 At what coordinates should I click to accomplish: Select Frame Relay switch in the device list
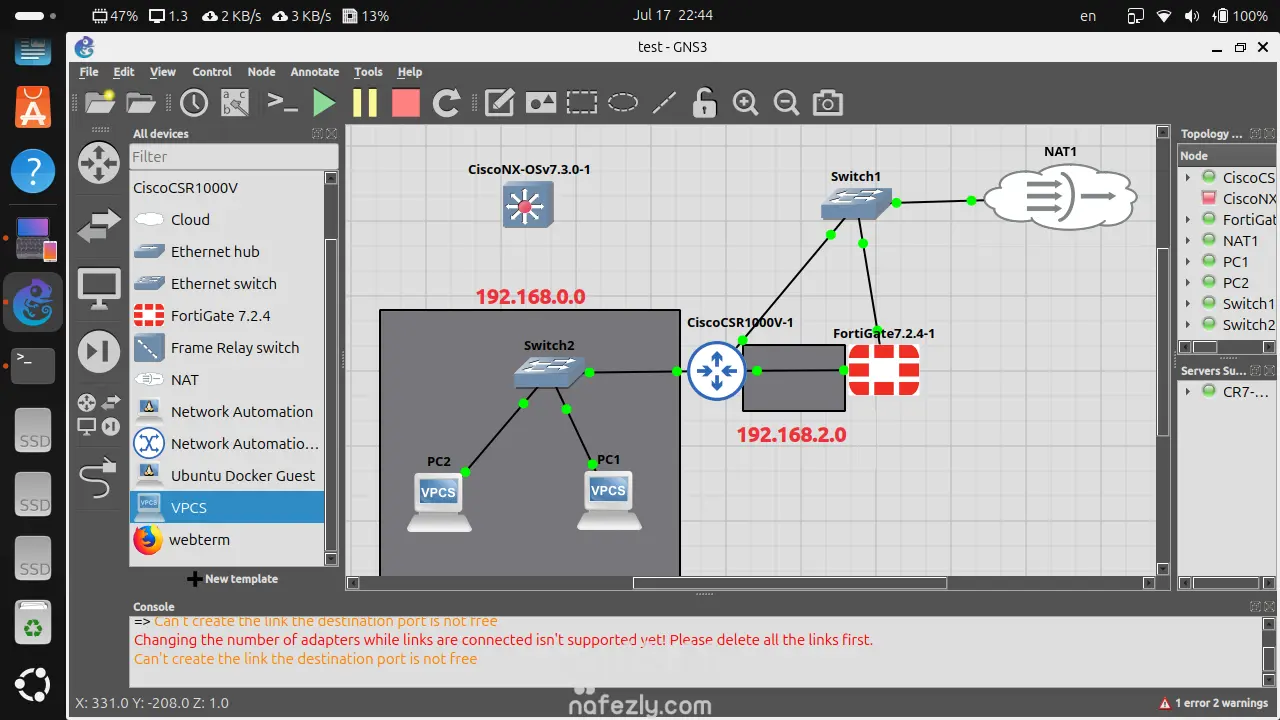227,348
